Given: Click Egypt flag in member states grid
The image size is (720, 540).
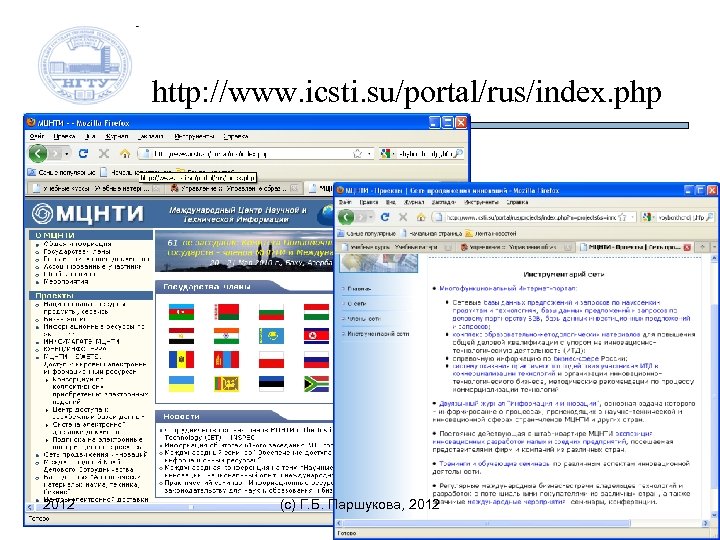Looking at the screenshot, I should [x=181, y=336].
